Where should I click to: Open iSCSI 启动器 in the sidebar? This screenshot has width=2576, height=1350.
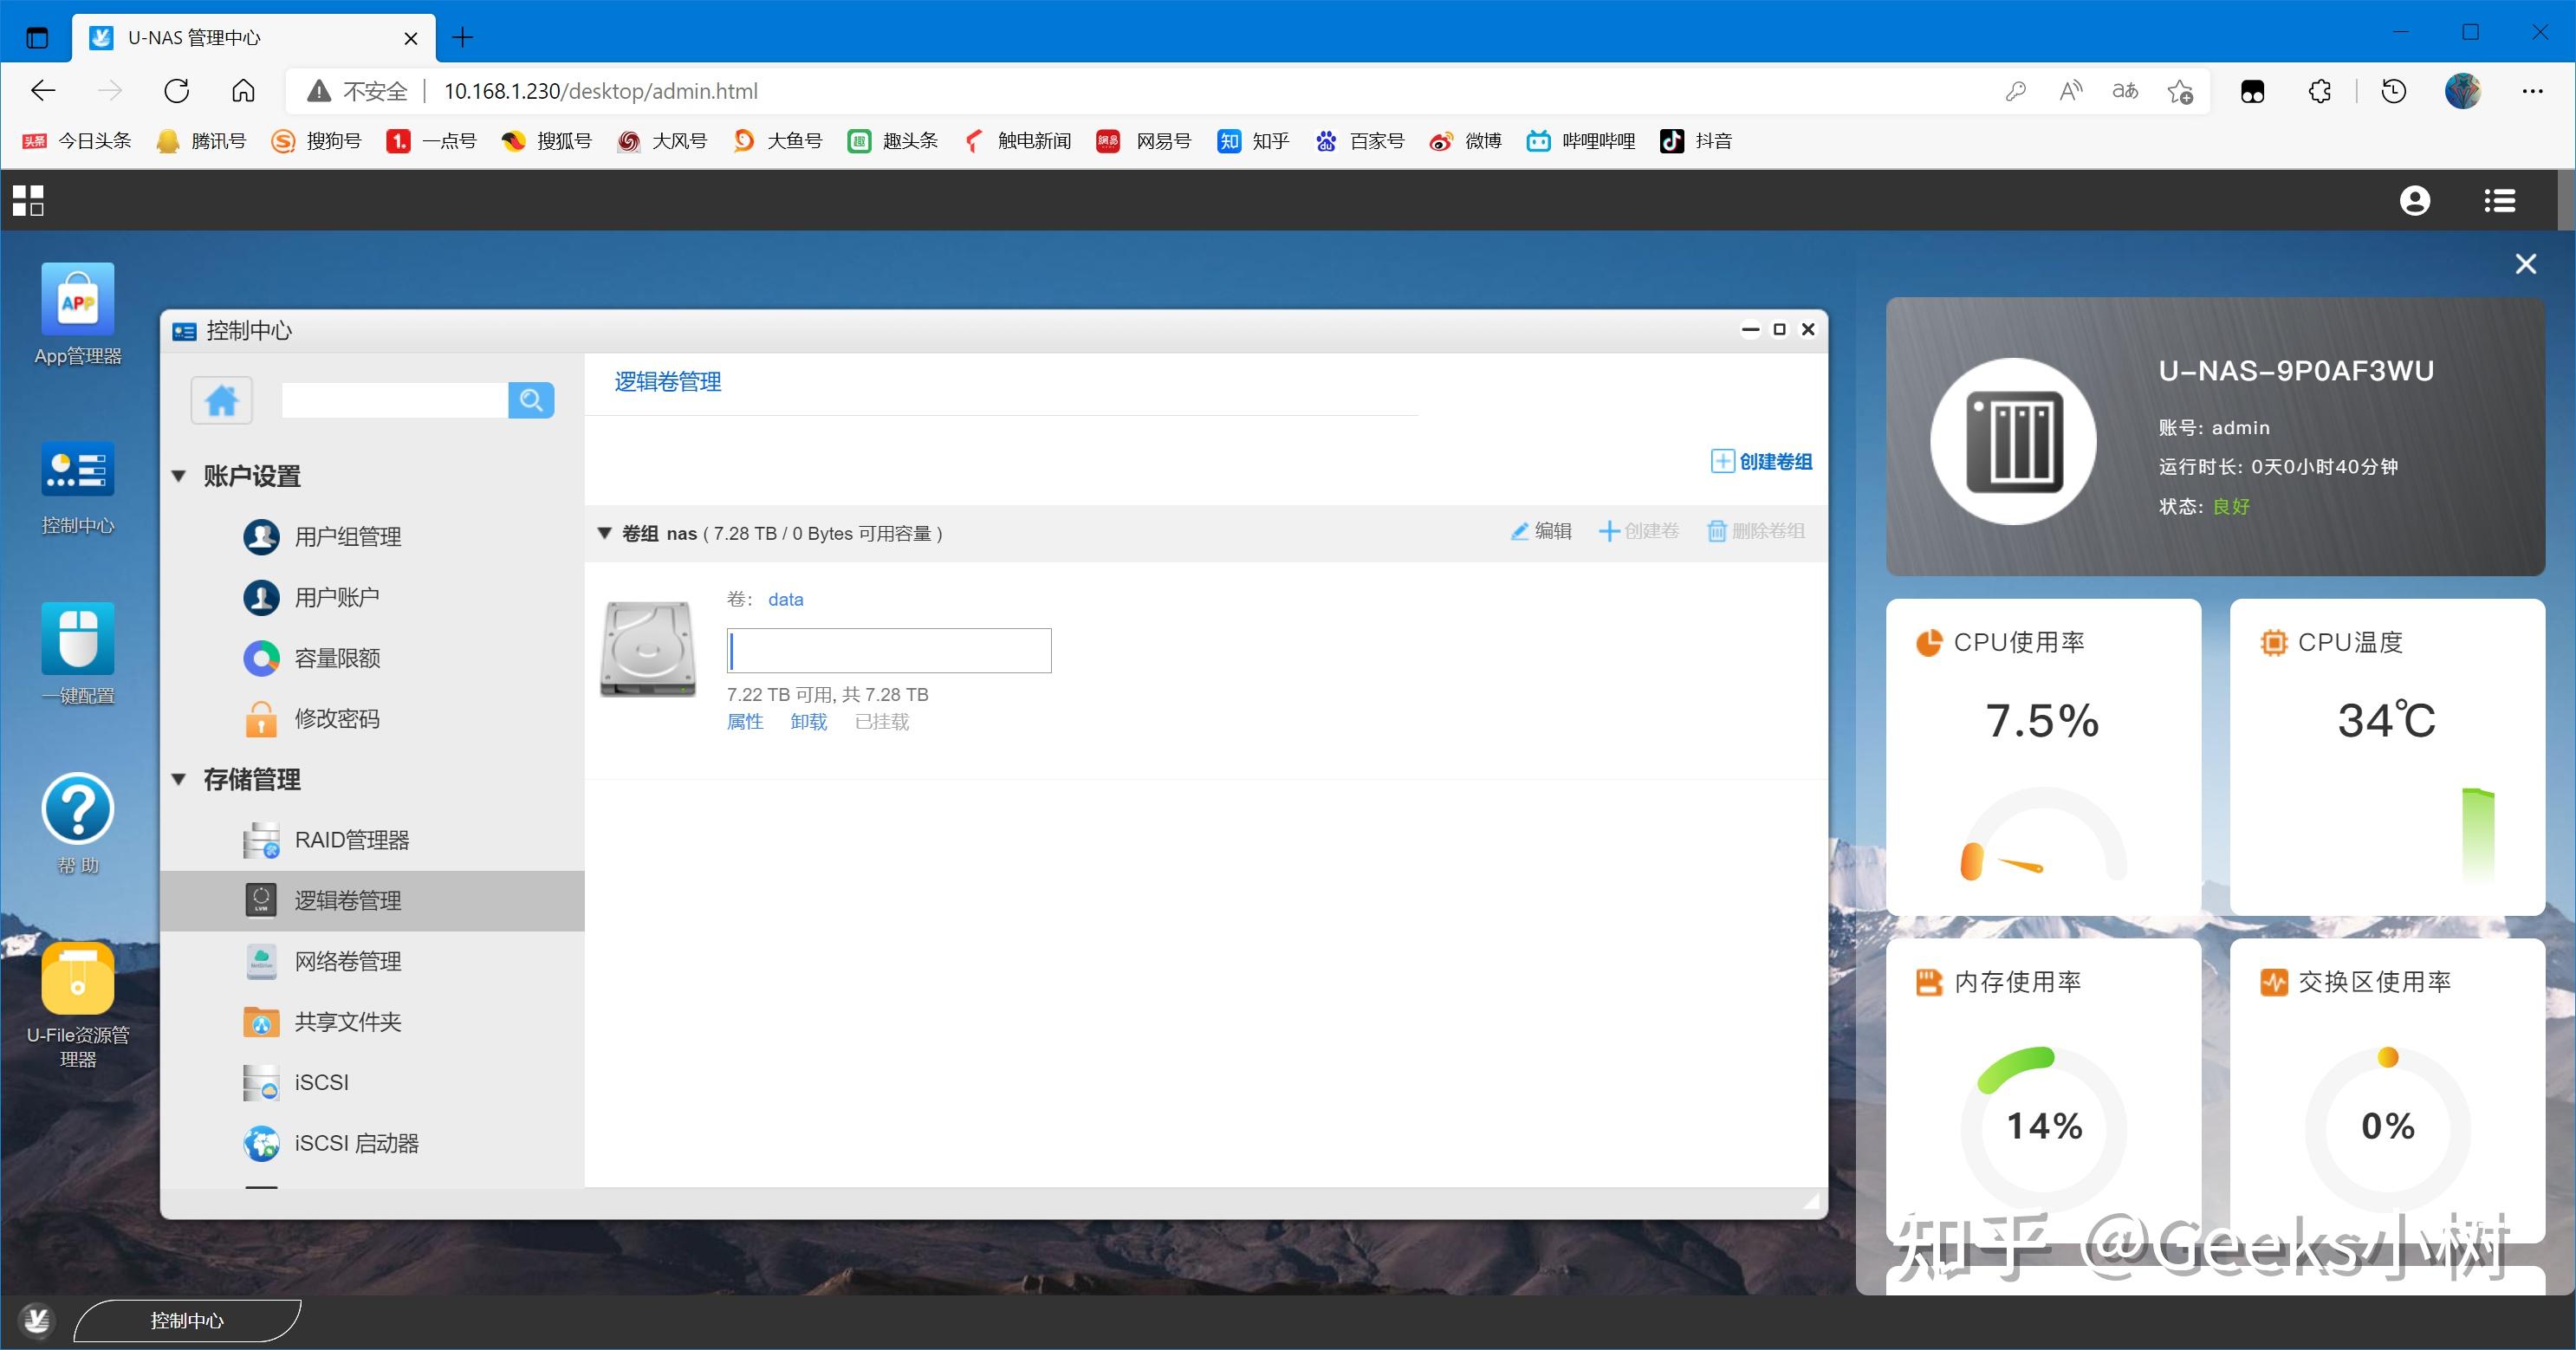click(356, 1143)
